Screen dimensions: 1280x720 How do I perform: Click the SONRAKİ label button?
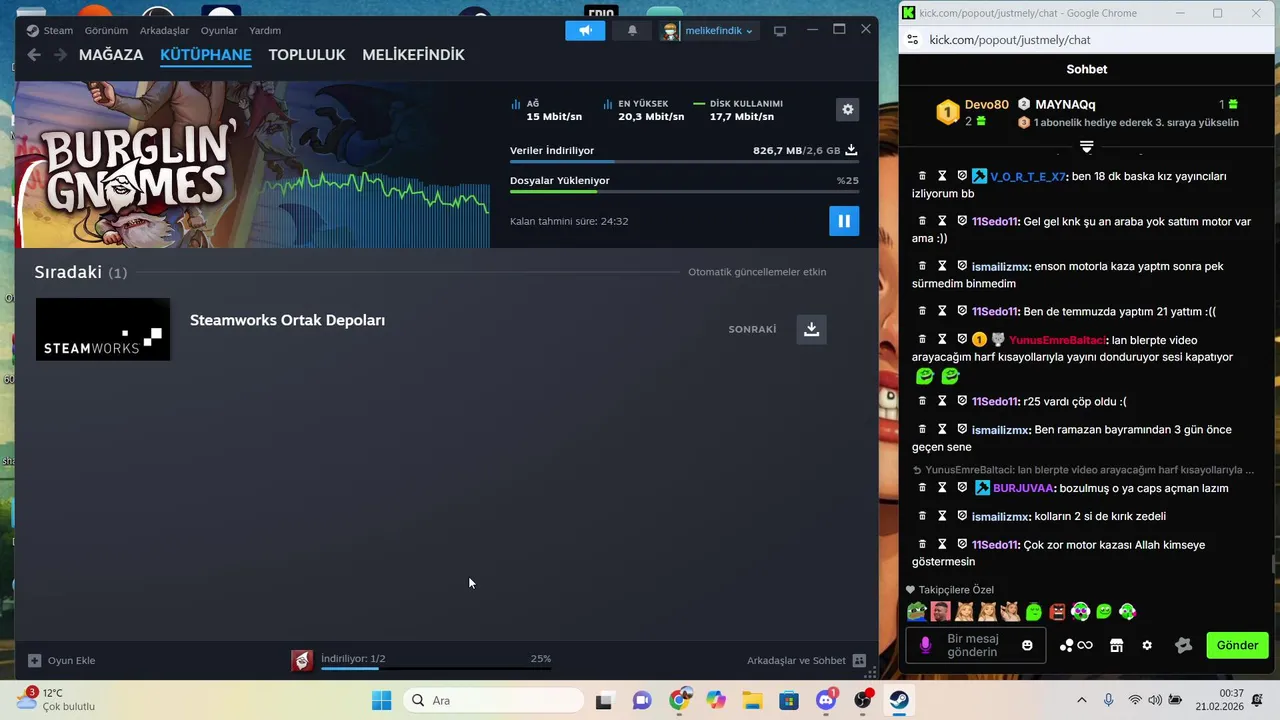(x=752, y=329)
